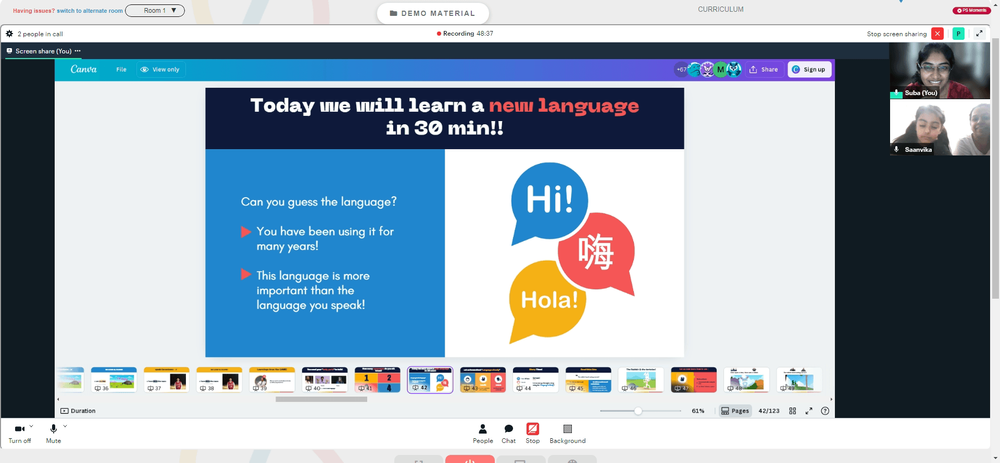Viewport: 1000px width, 463px height.
Task: Select page 45 thumbnail
Action: point(588,379)
